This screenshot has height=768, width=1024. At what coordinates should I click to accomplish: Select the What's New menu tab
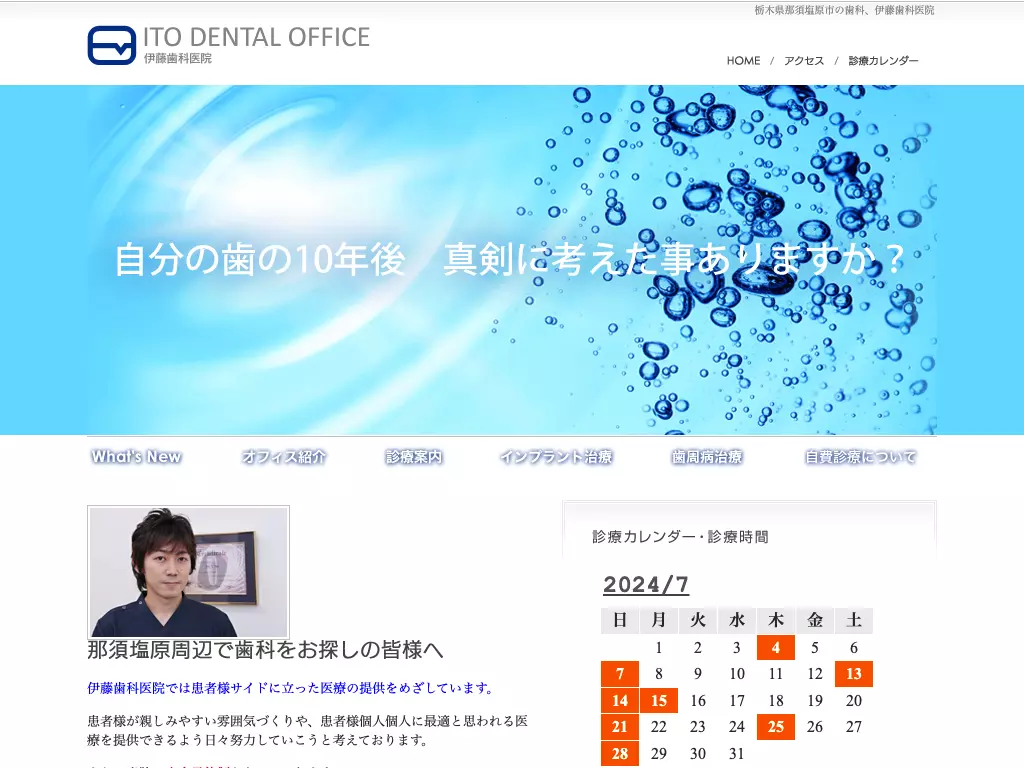tap(136, 456)
